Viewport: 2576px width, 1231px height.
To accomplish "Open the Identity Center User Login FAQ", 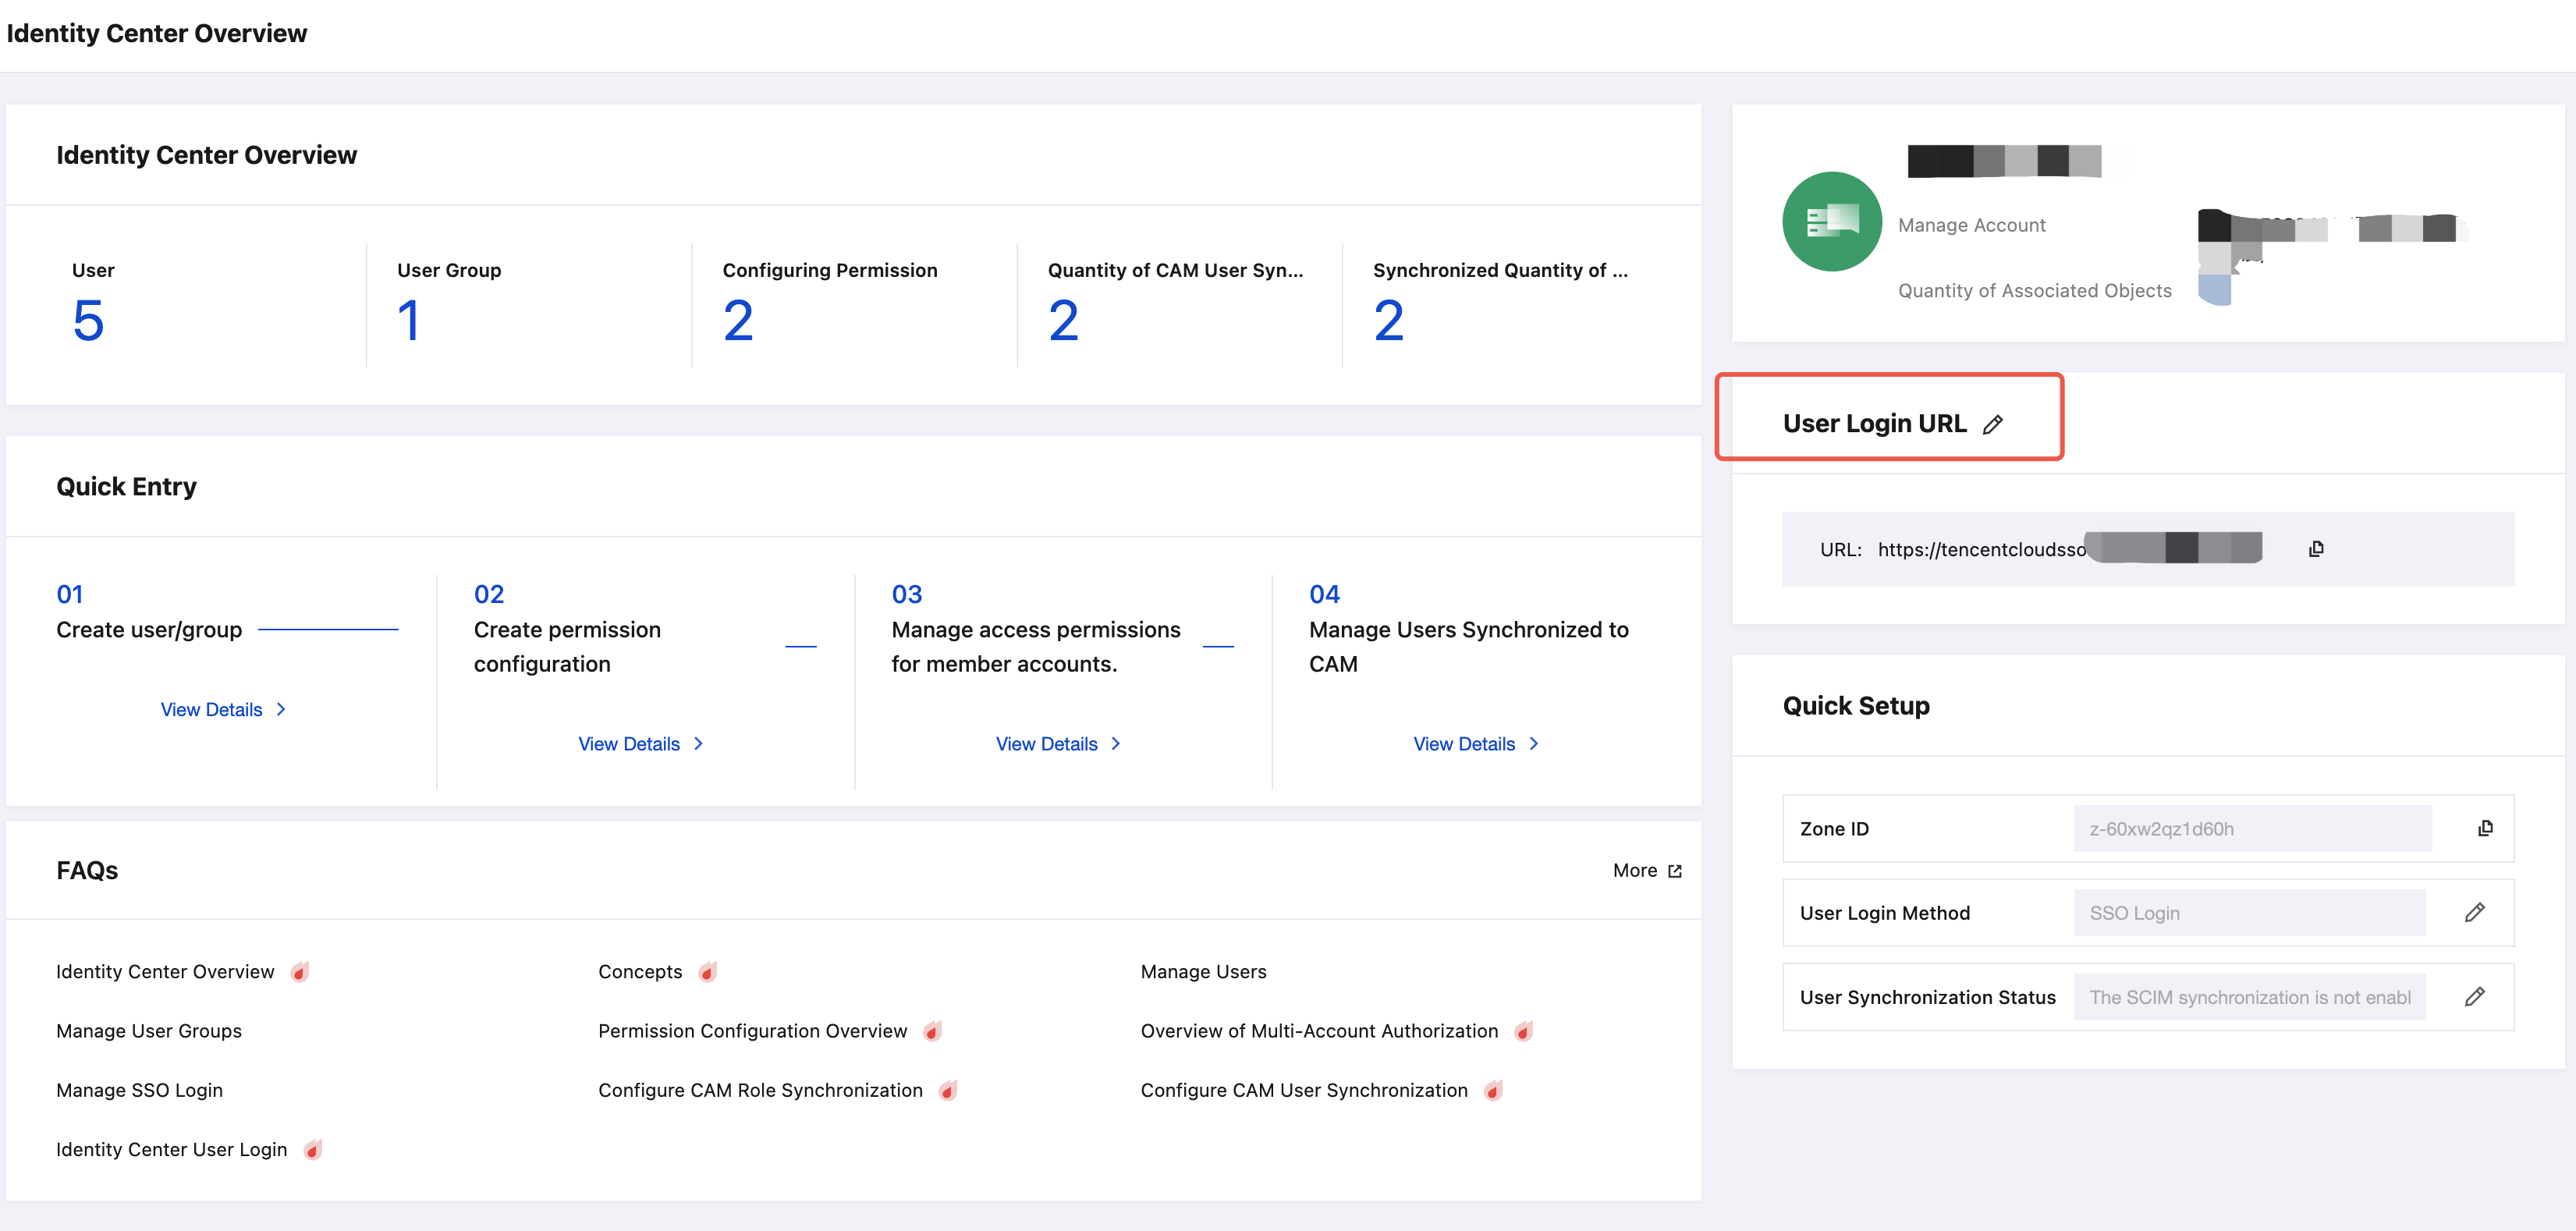I will (171, 1149).
